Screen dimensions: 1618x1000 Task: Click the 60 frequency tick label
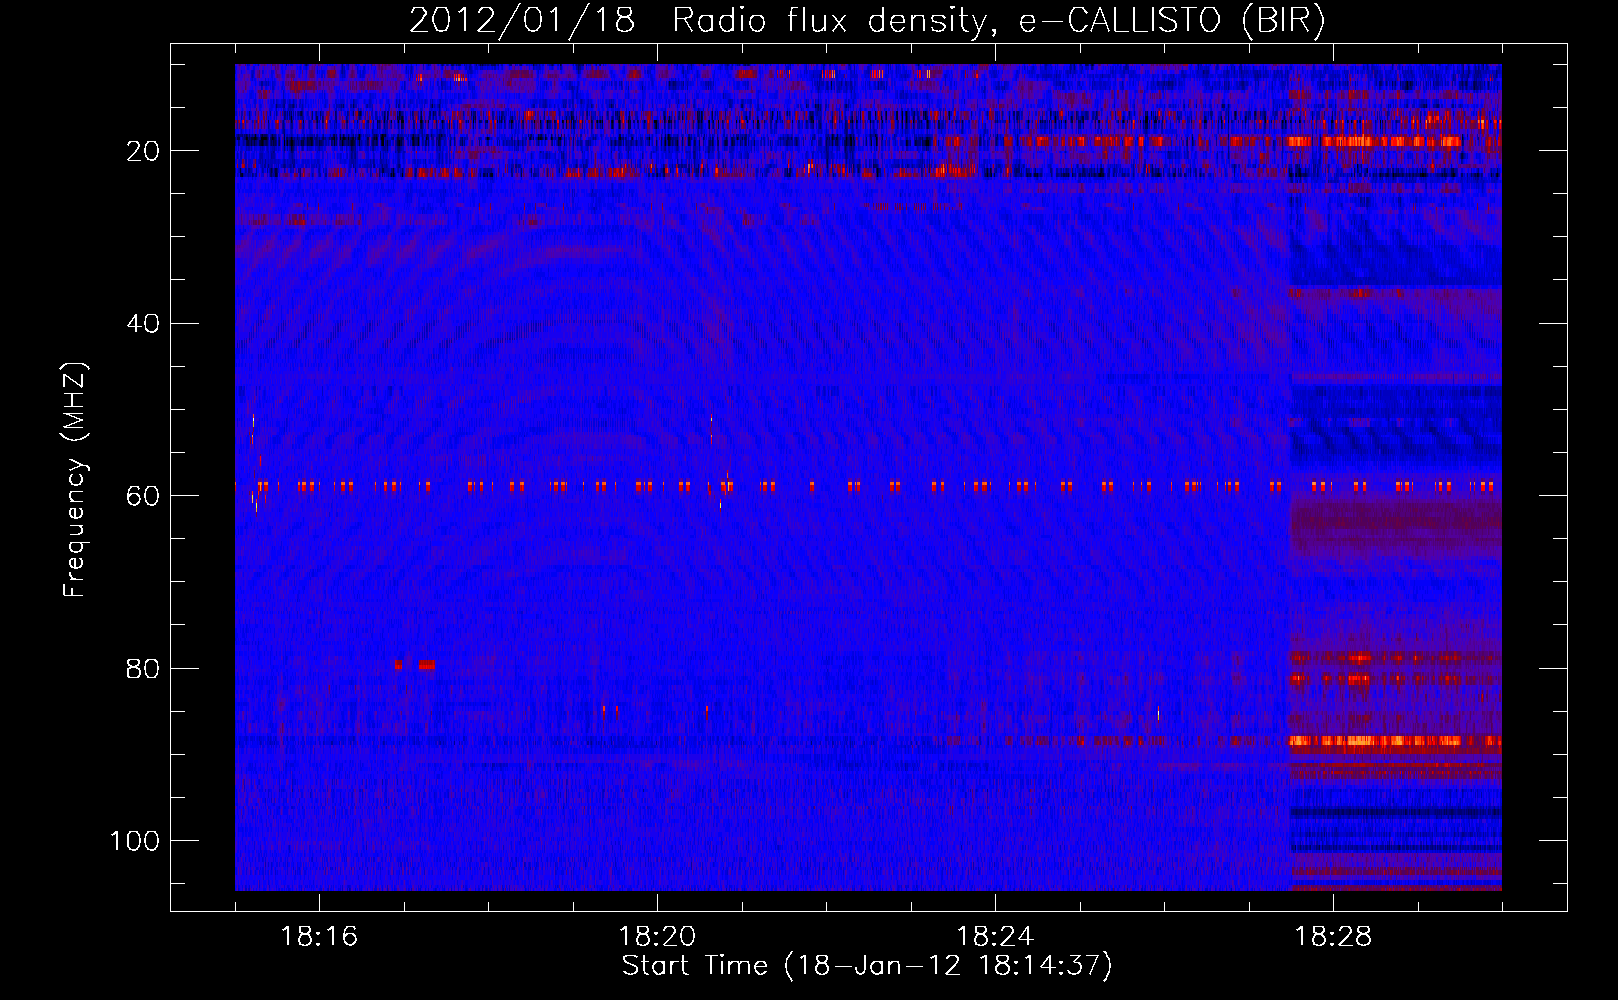143,496
